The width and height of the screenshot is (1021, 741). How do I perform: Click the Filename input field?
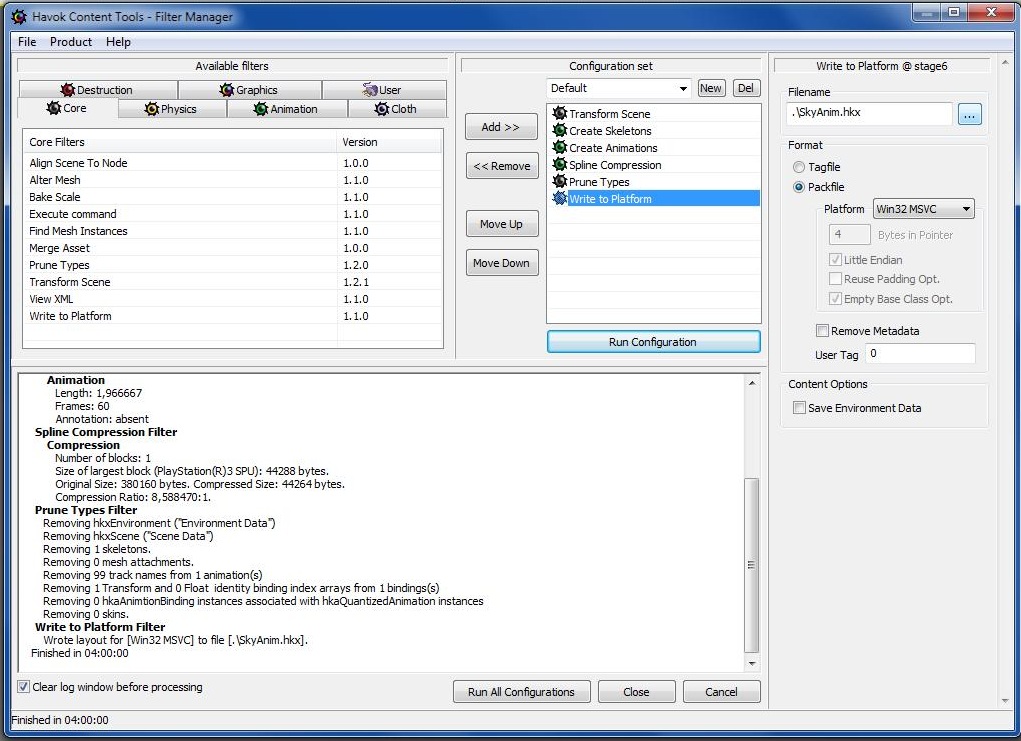(869, 113)
